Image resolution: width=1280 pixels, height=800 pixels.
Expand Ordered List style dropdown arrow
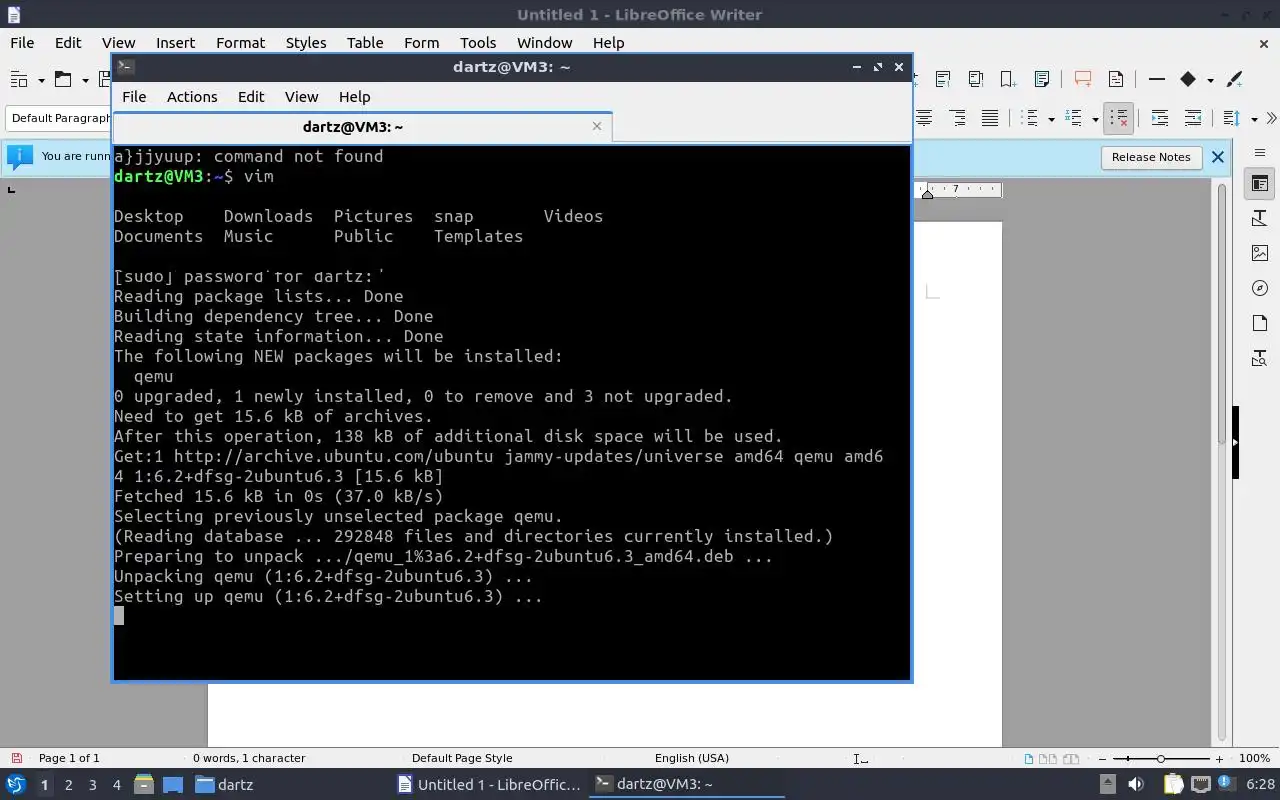(x=1095, y=119)
